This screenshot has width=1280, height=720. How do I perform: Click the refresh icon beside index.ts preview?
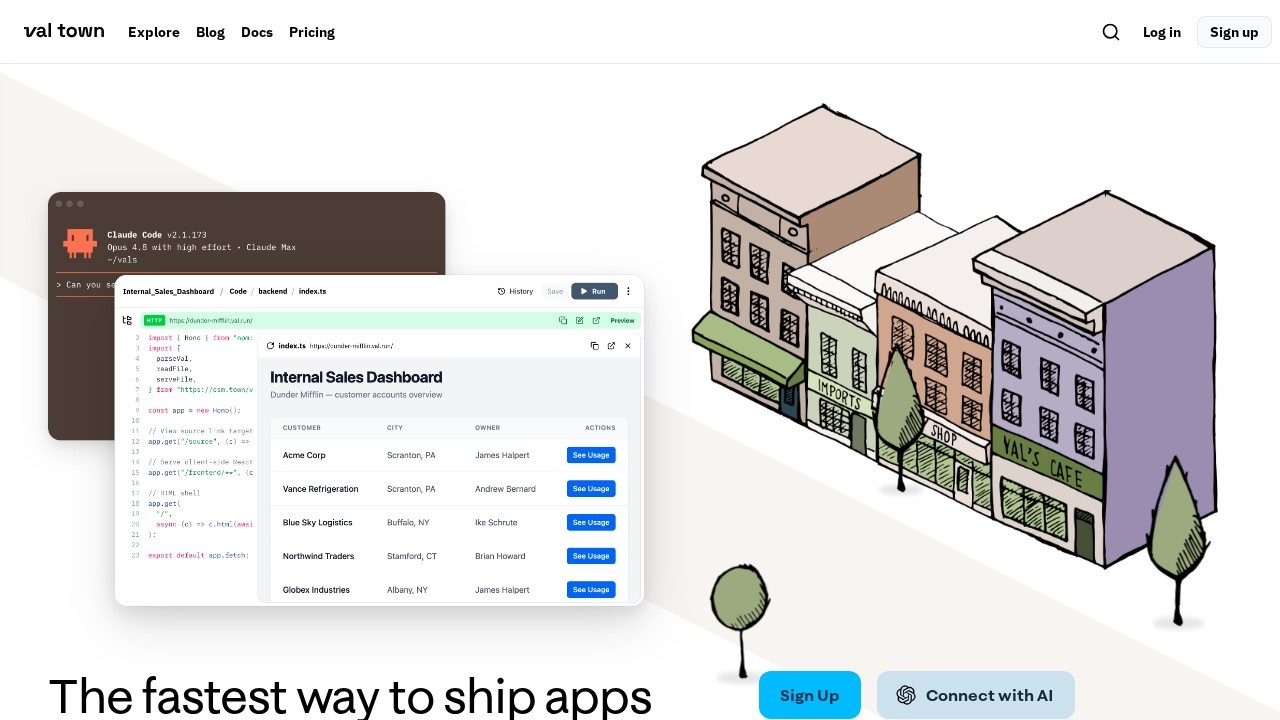pyautogui.click(x=270, y=346)
